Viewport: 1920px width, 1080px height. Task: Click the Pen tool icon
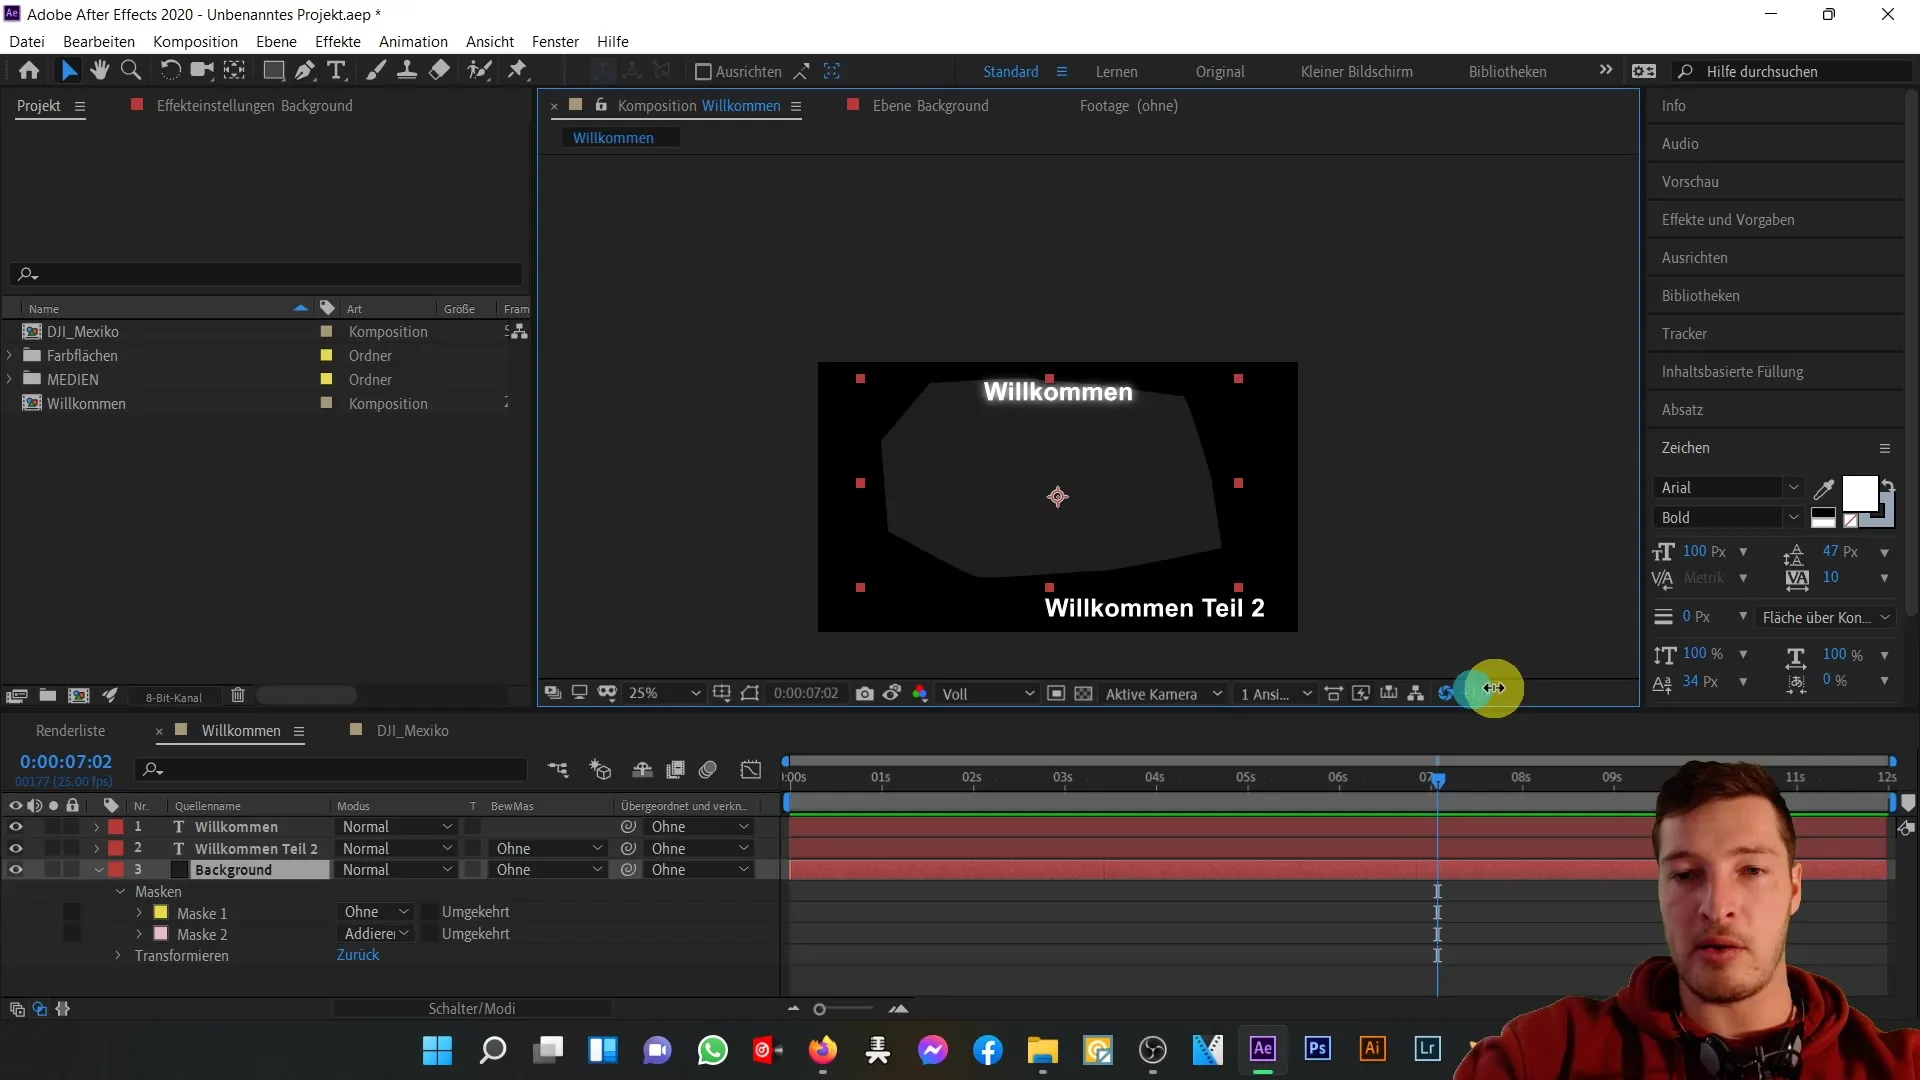click(306, 70)
